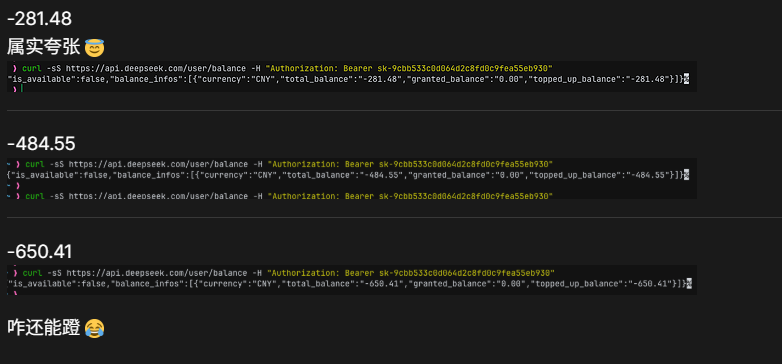Select the -650.41 heading text

click(39, 252)
